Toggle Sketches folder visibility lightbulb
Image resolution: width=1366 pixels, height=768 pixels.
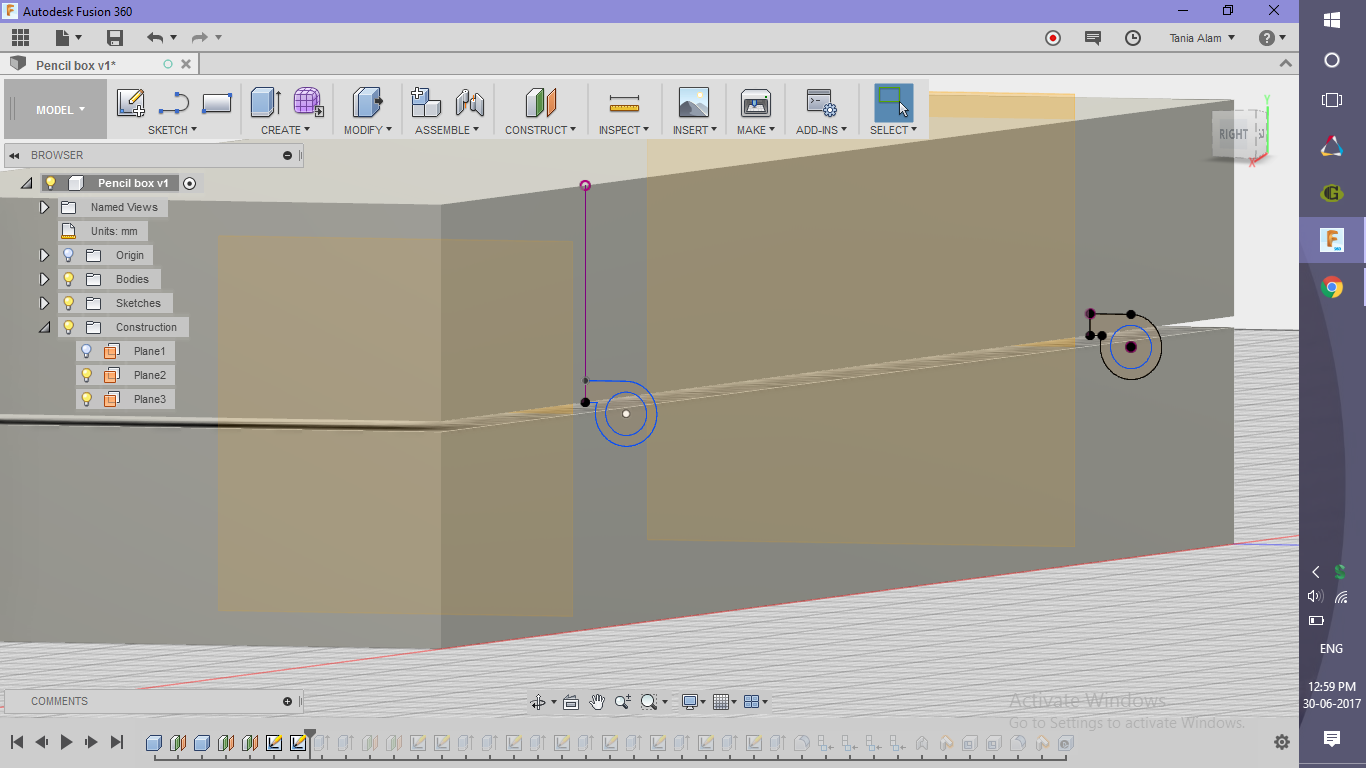click(x=68, y=303)
